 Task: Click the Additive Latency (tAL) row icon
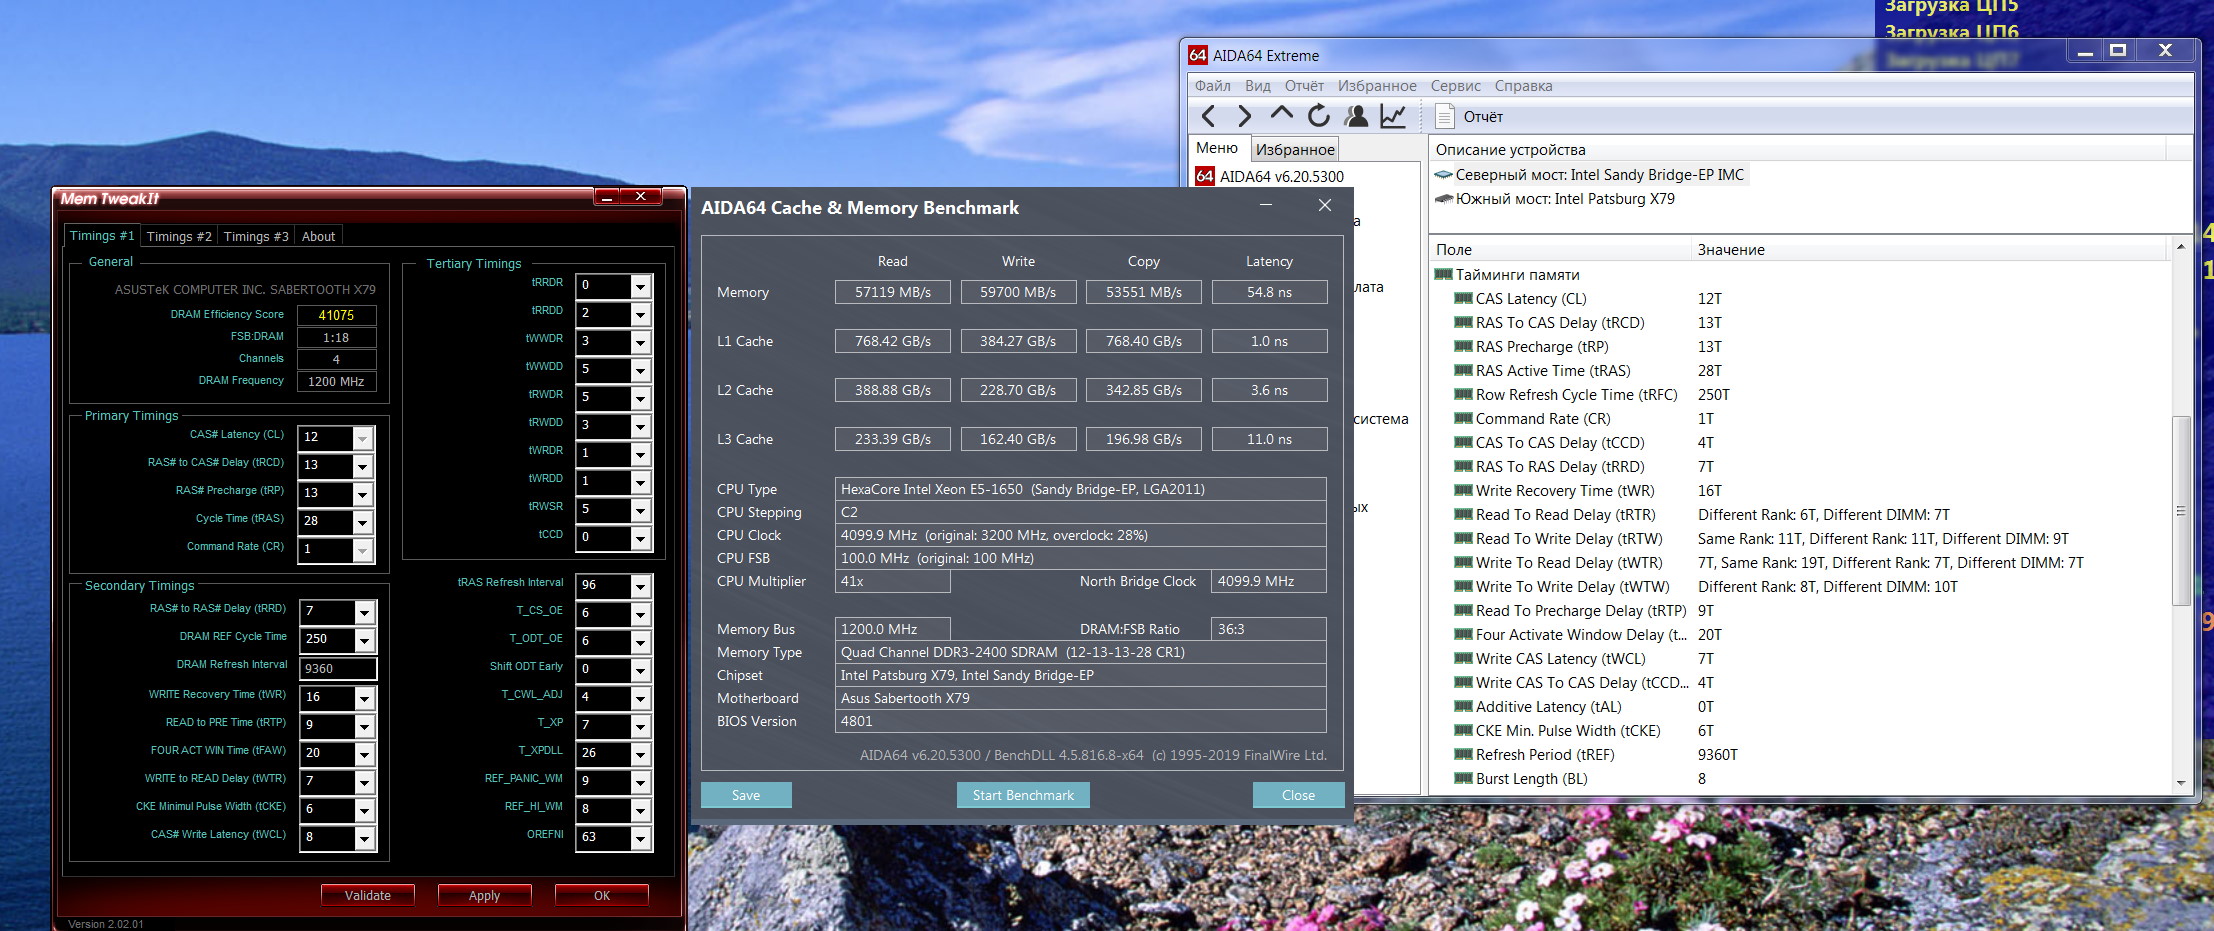click(1463, 707)
